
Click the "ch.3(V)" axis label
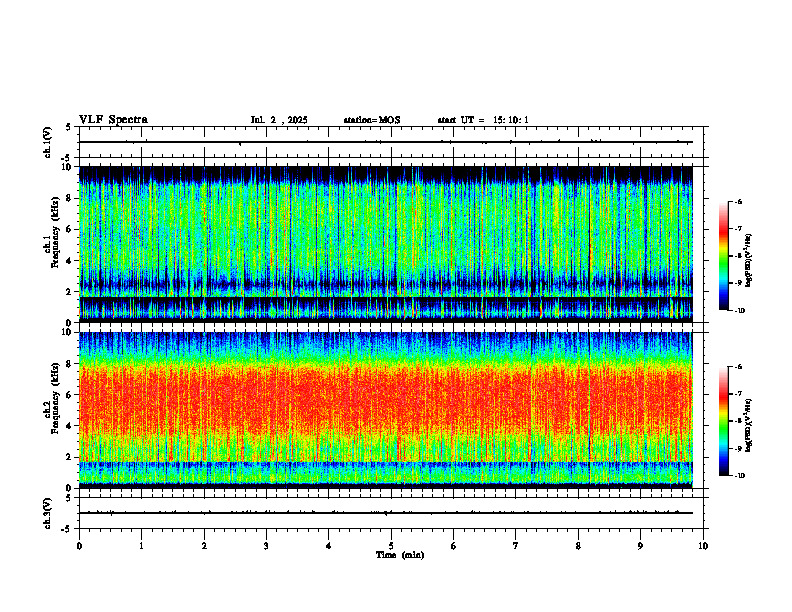(x=48, y=513)
